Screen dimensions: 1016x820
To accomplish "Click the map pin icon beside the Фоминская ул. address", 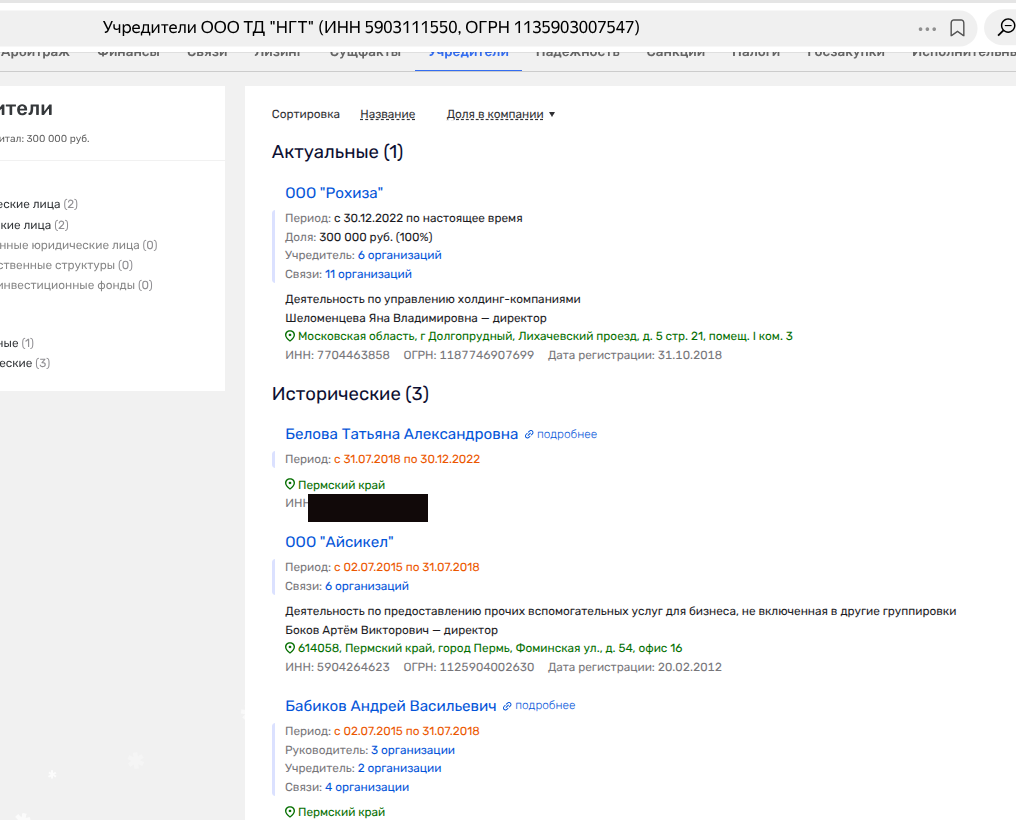I will coord(290,648).
